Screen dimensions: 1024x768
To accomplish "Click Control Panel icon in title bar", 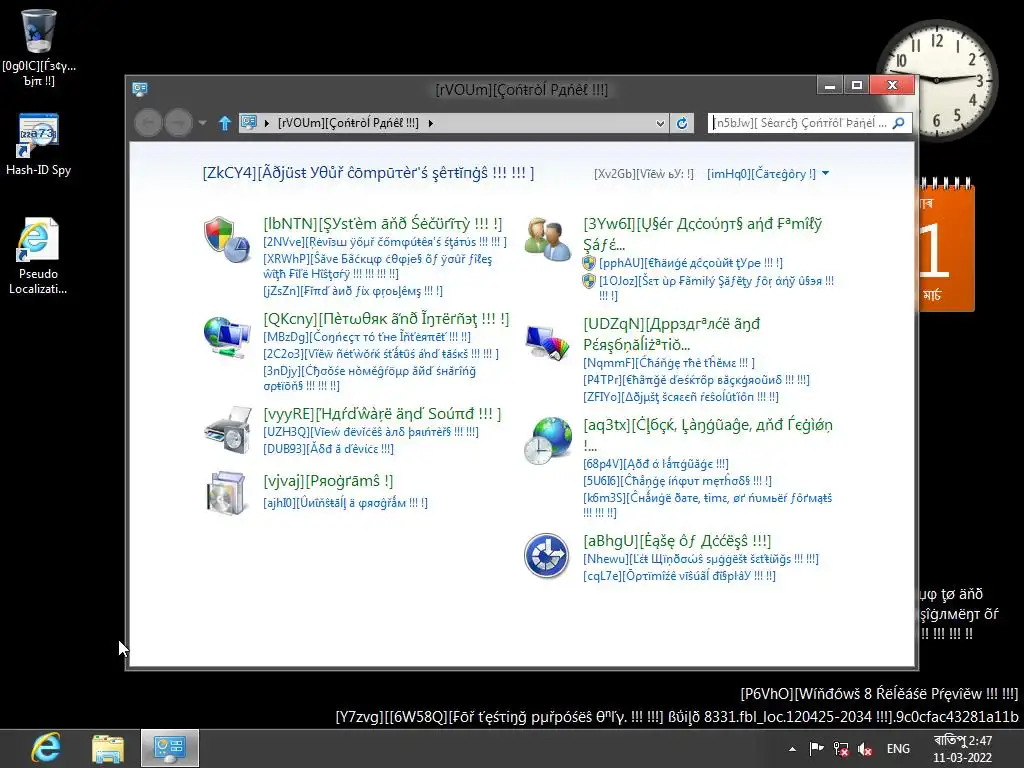I will [x=140, y=89].
